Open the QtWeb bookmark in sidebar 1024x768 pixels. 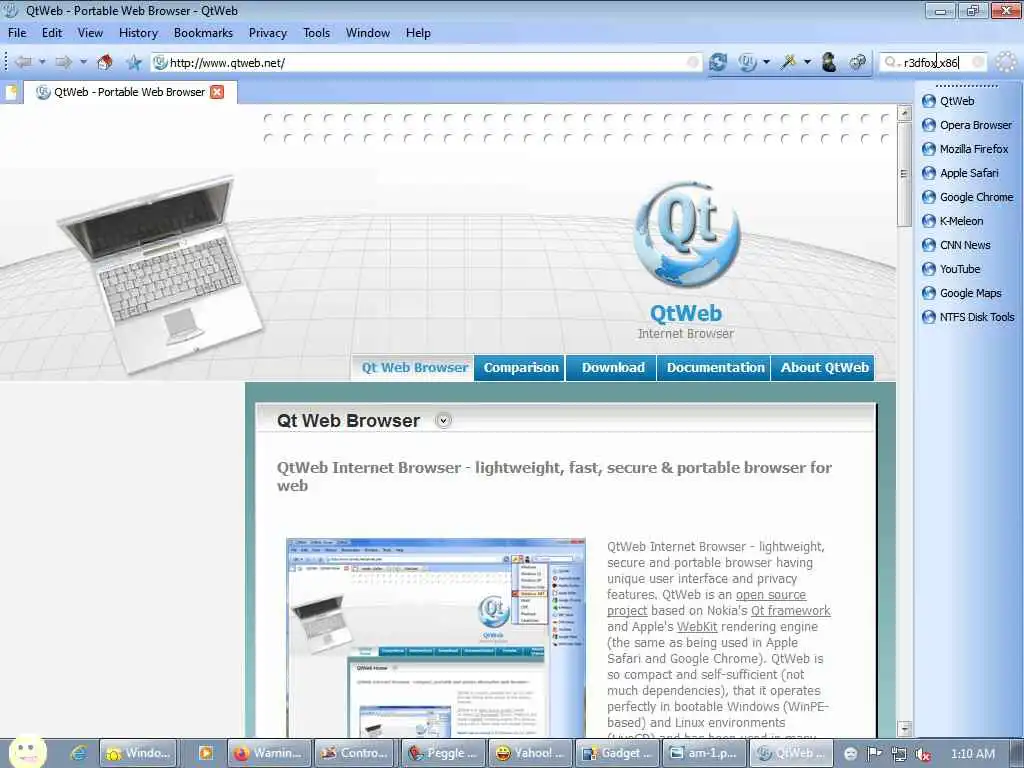[x=948, y=101]
